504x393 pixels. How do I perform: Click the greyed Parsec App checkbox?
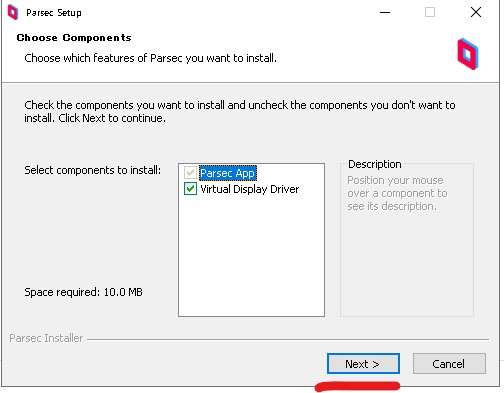tap(190, 173)
